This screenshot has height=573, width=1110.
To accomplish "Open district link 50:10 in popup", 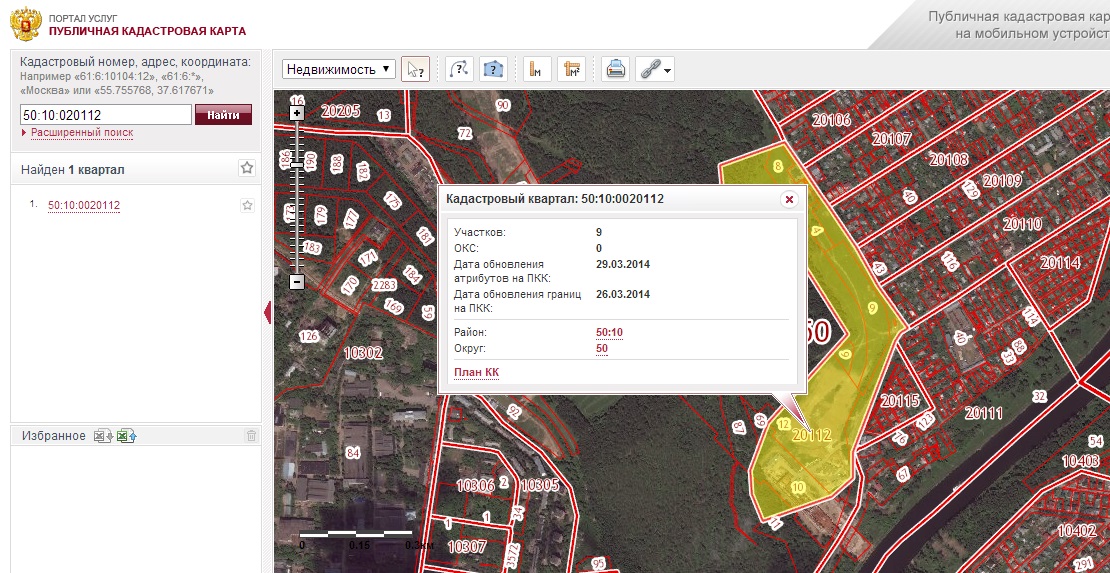I will click(609, 332).
